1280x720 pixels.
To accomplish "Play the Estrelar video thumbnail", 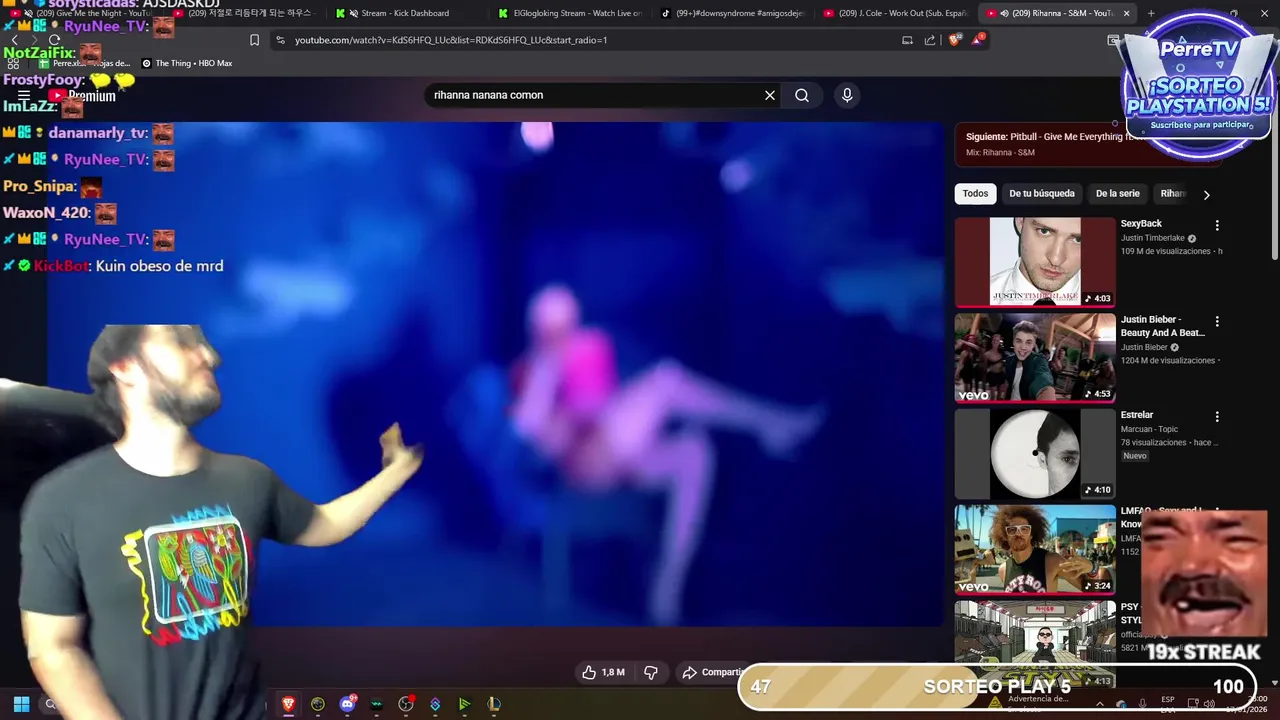I will pyautogui.click(x=1035, y=454).
